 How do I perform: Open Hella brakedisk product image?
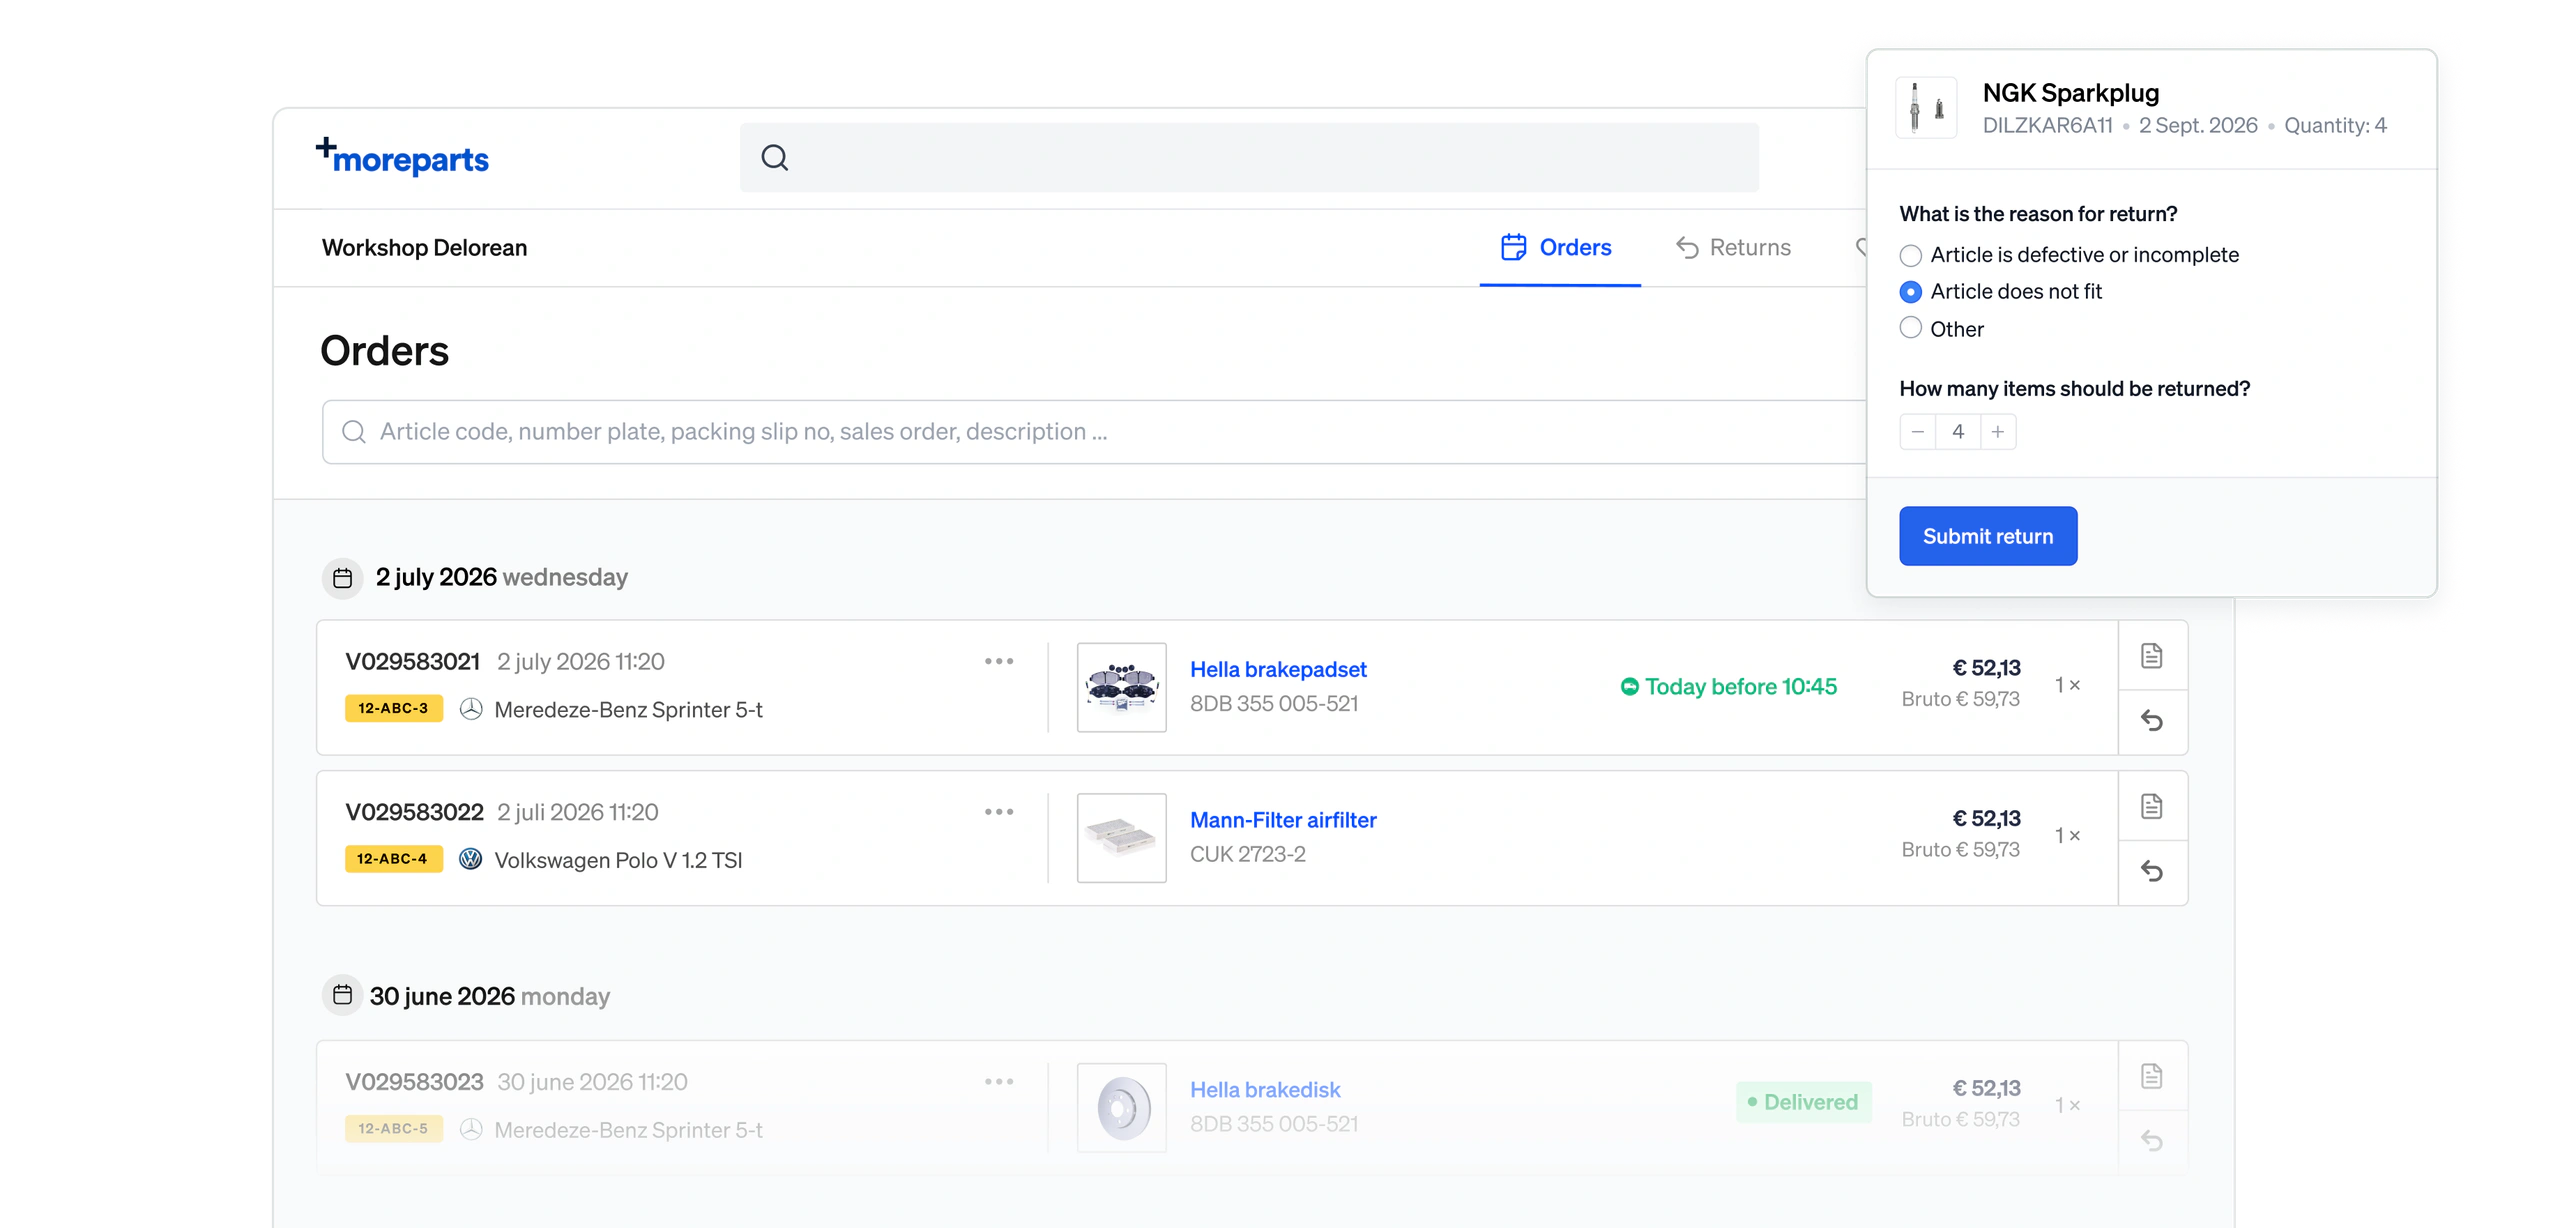click(x=1121, y=1108)
